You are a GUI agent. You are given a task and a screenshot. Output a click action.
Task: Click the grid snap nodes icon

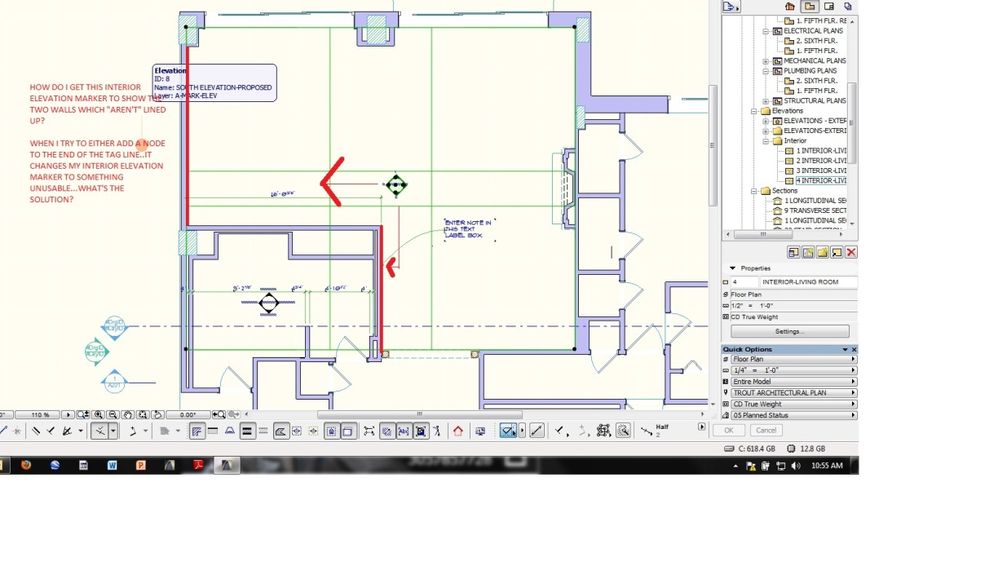(x=603, y=431)
